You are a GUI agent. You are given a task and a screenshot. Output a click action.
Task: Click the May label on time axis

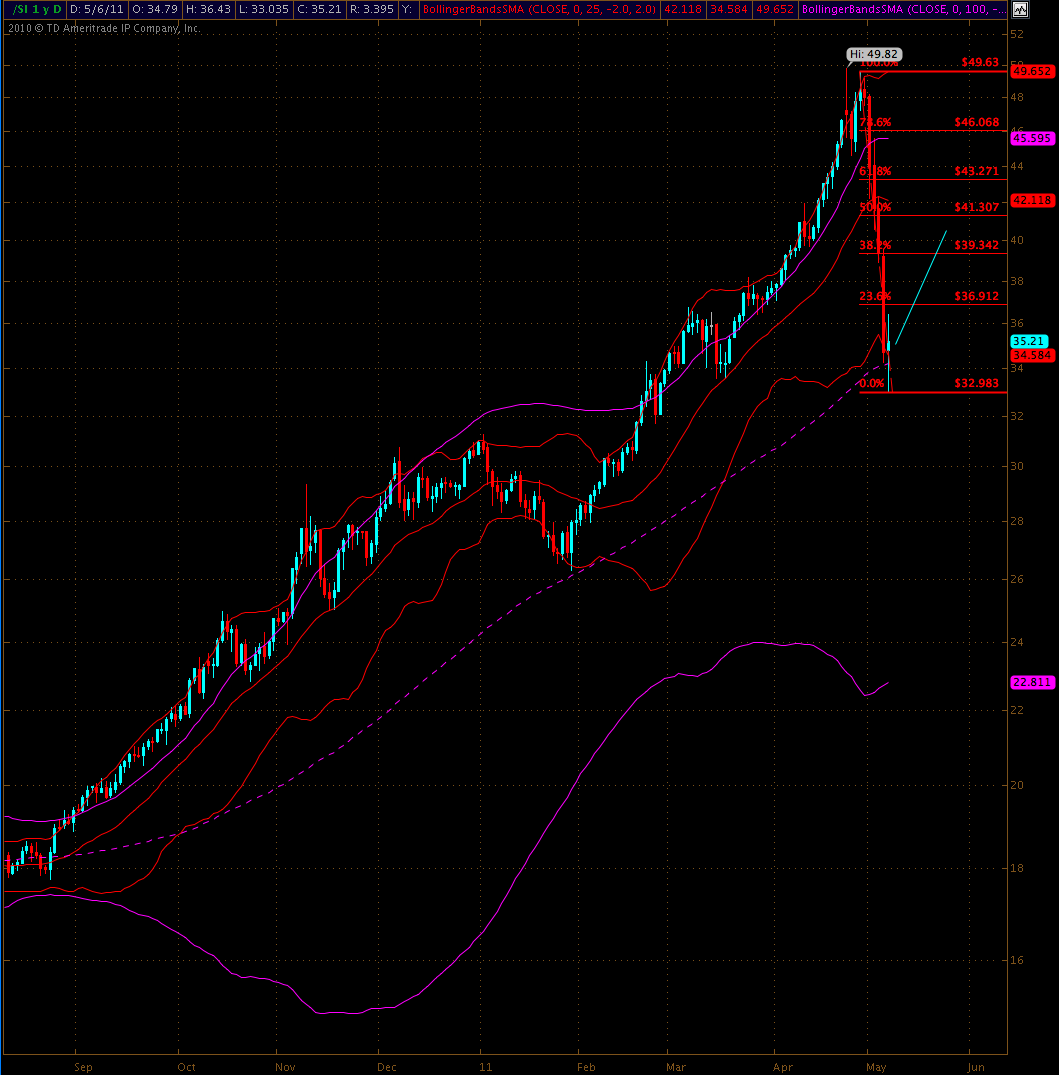point(876,1066)
